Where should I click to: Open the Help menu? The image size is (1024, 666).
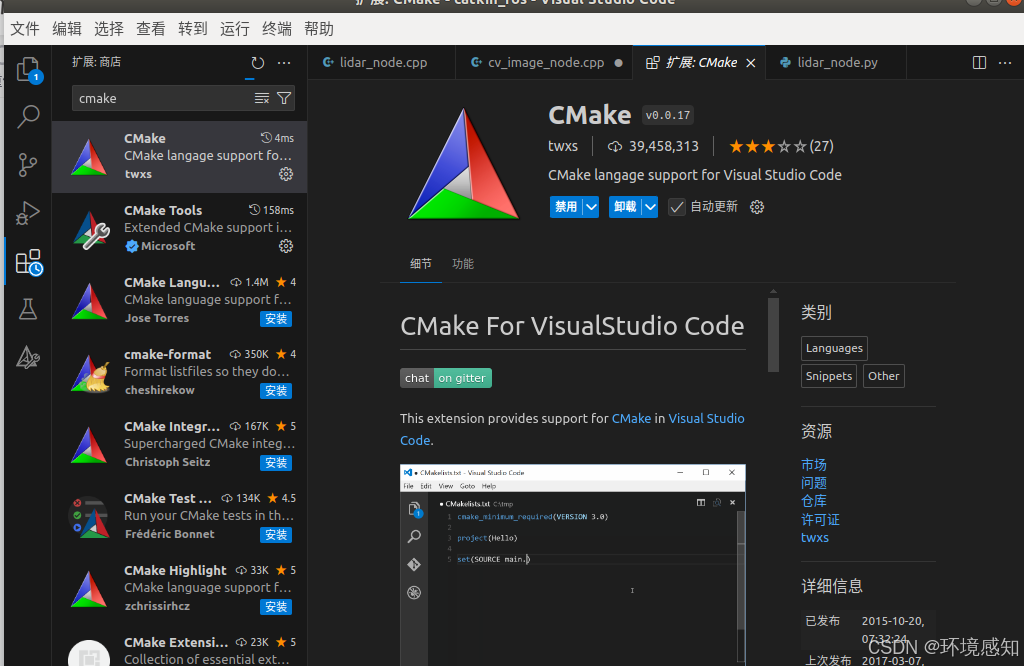click(319, 29)
